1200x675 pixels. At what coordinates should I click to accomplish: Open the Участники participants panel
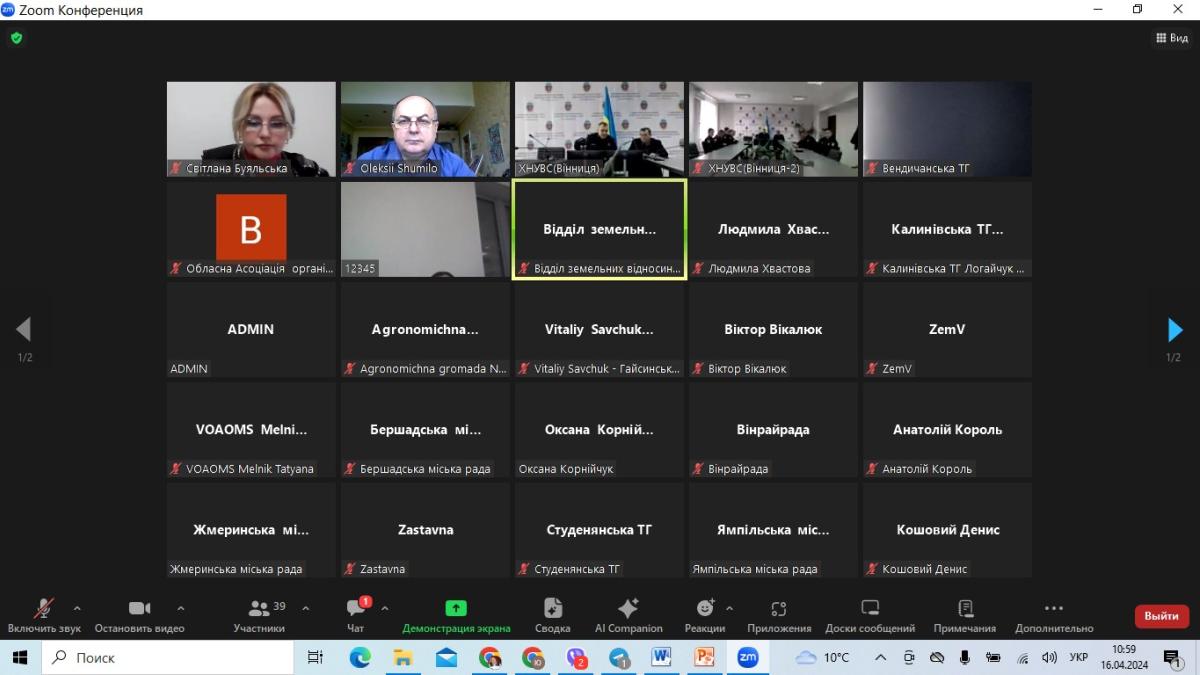(259, 616)
